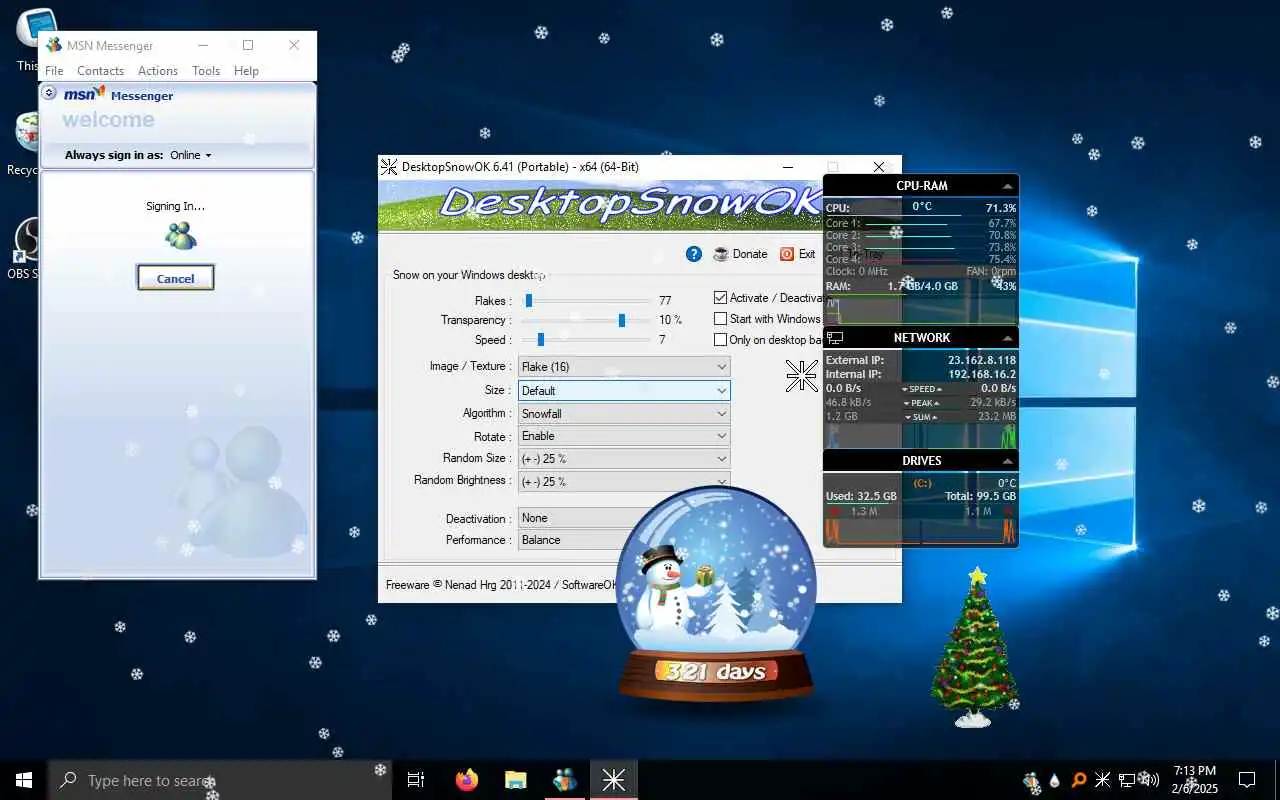Open File Explorer from the taskbar
This screenshot has height=800, width=1280.
pos(515,780)
